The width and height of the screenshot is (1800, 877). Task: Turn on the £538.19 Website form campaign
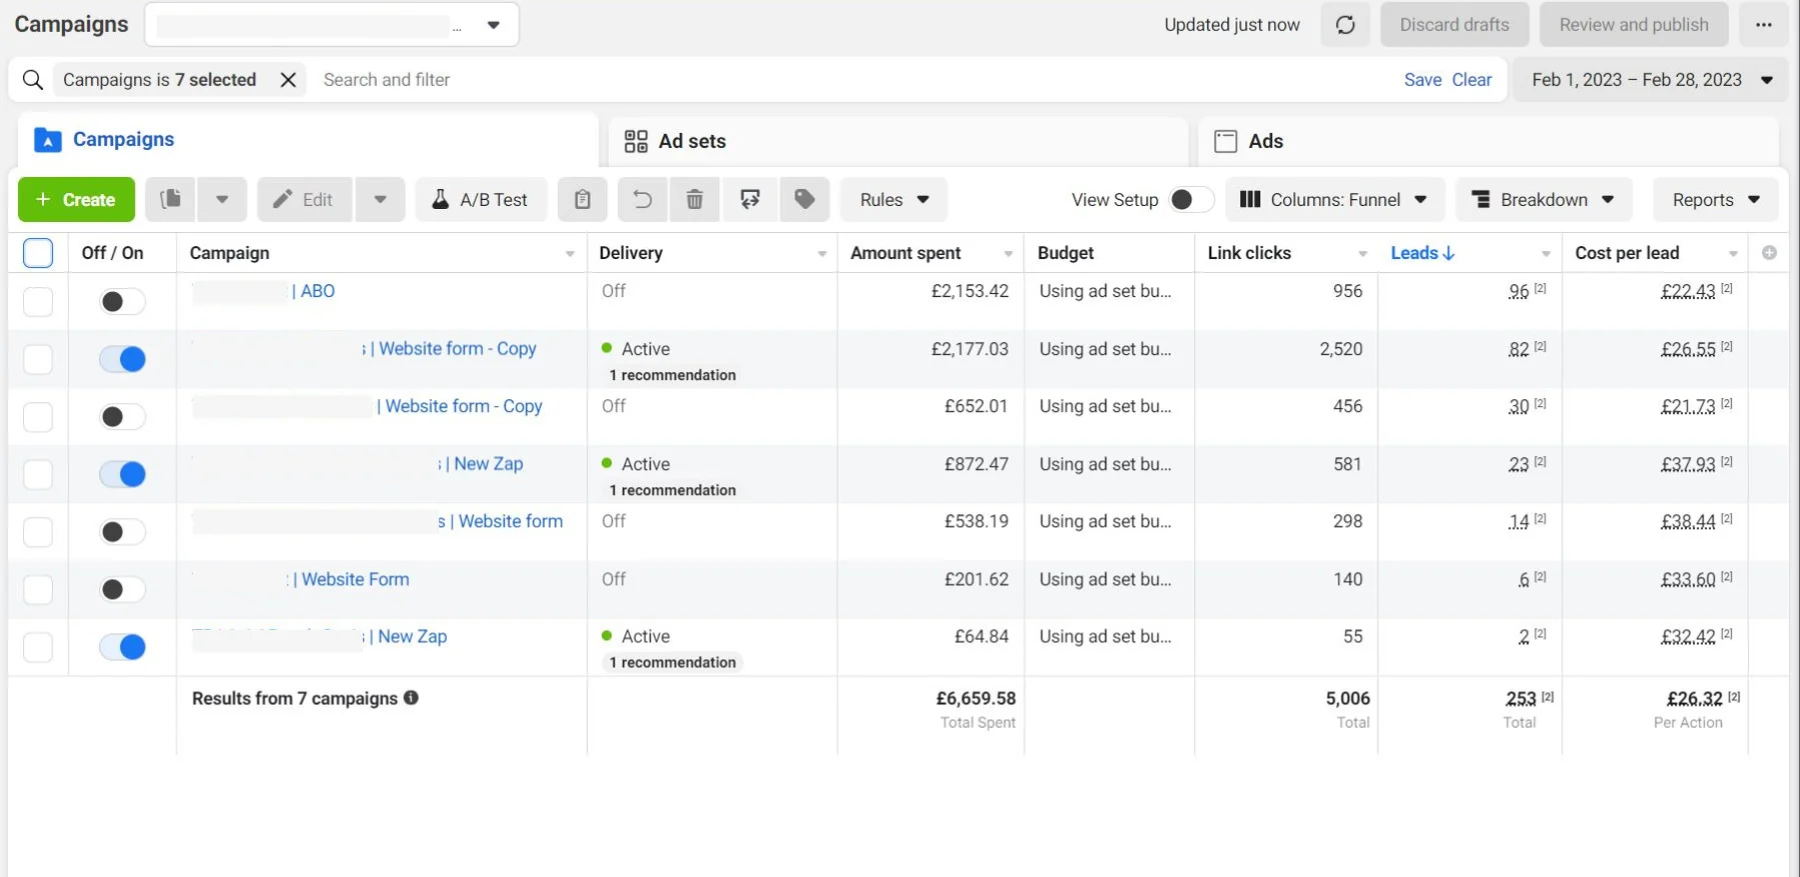[x=122, y=532]
